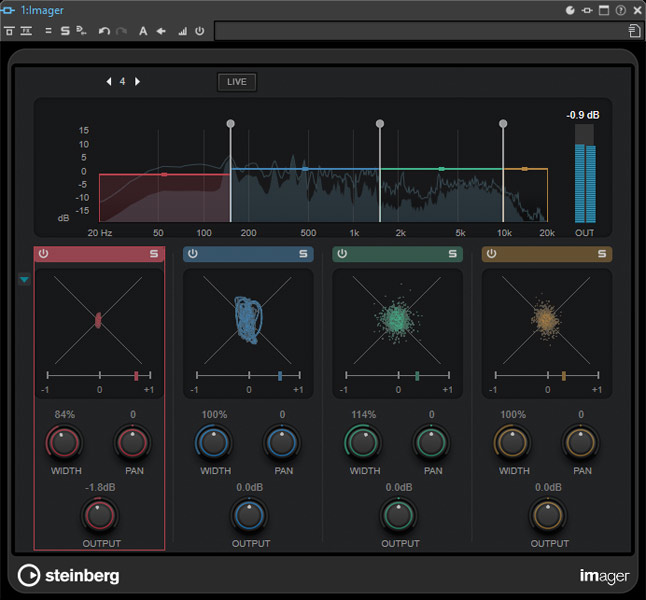Click the Steinberg logo
646x600 pixels.
(x=68, y=575)
